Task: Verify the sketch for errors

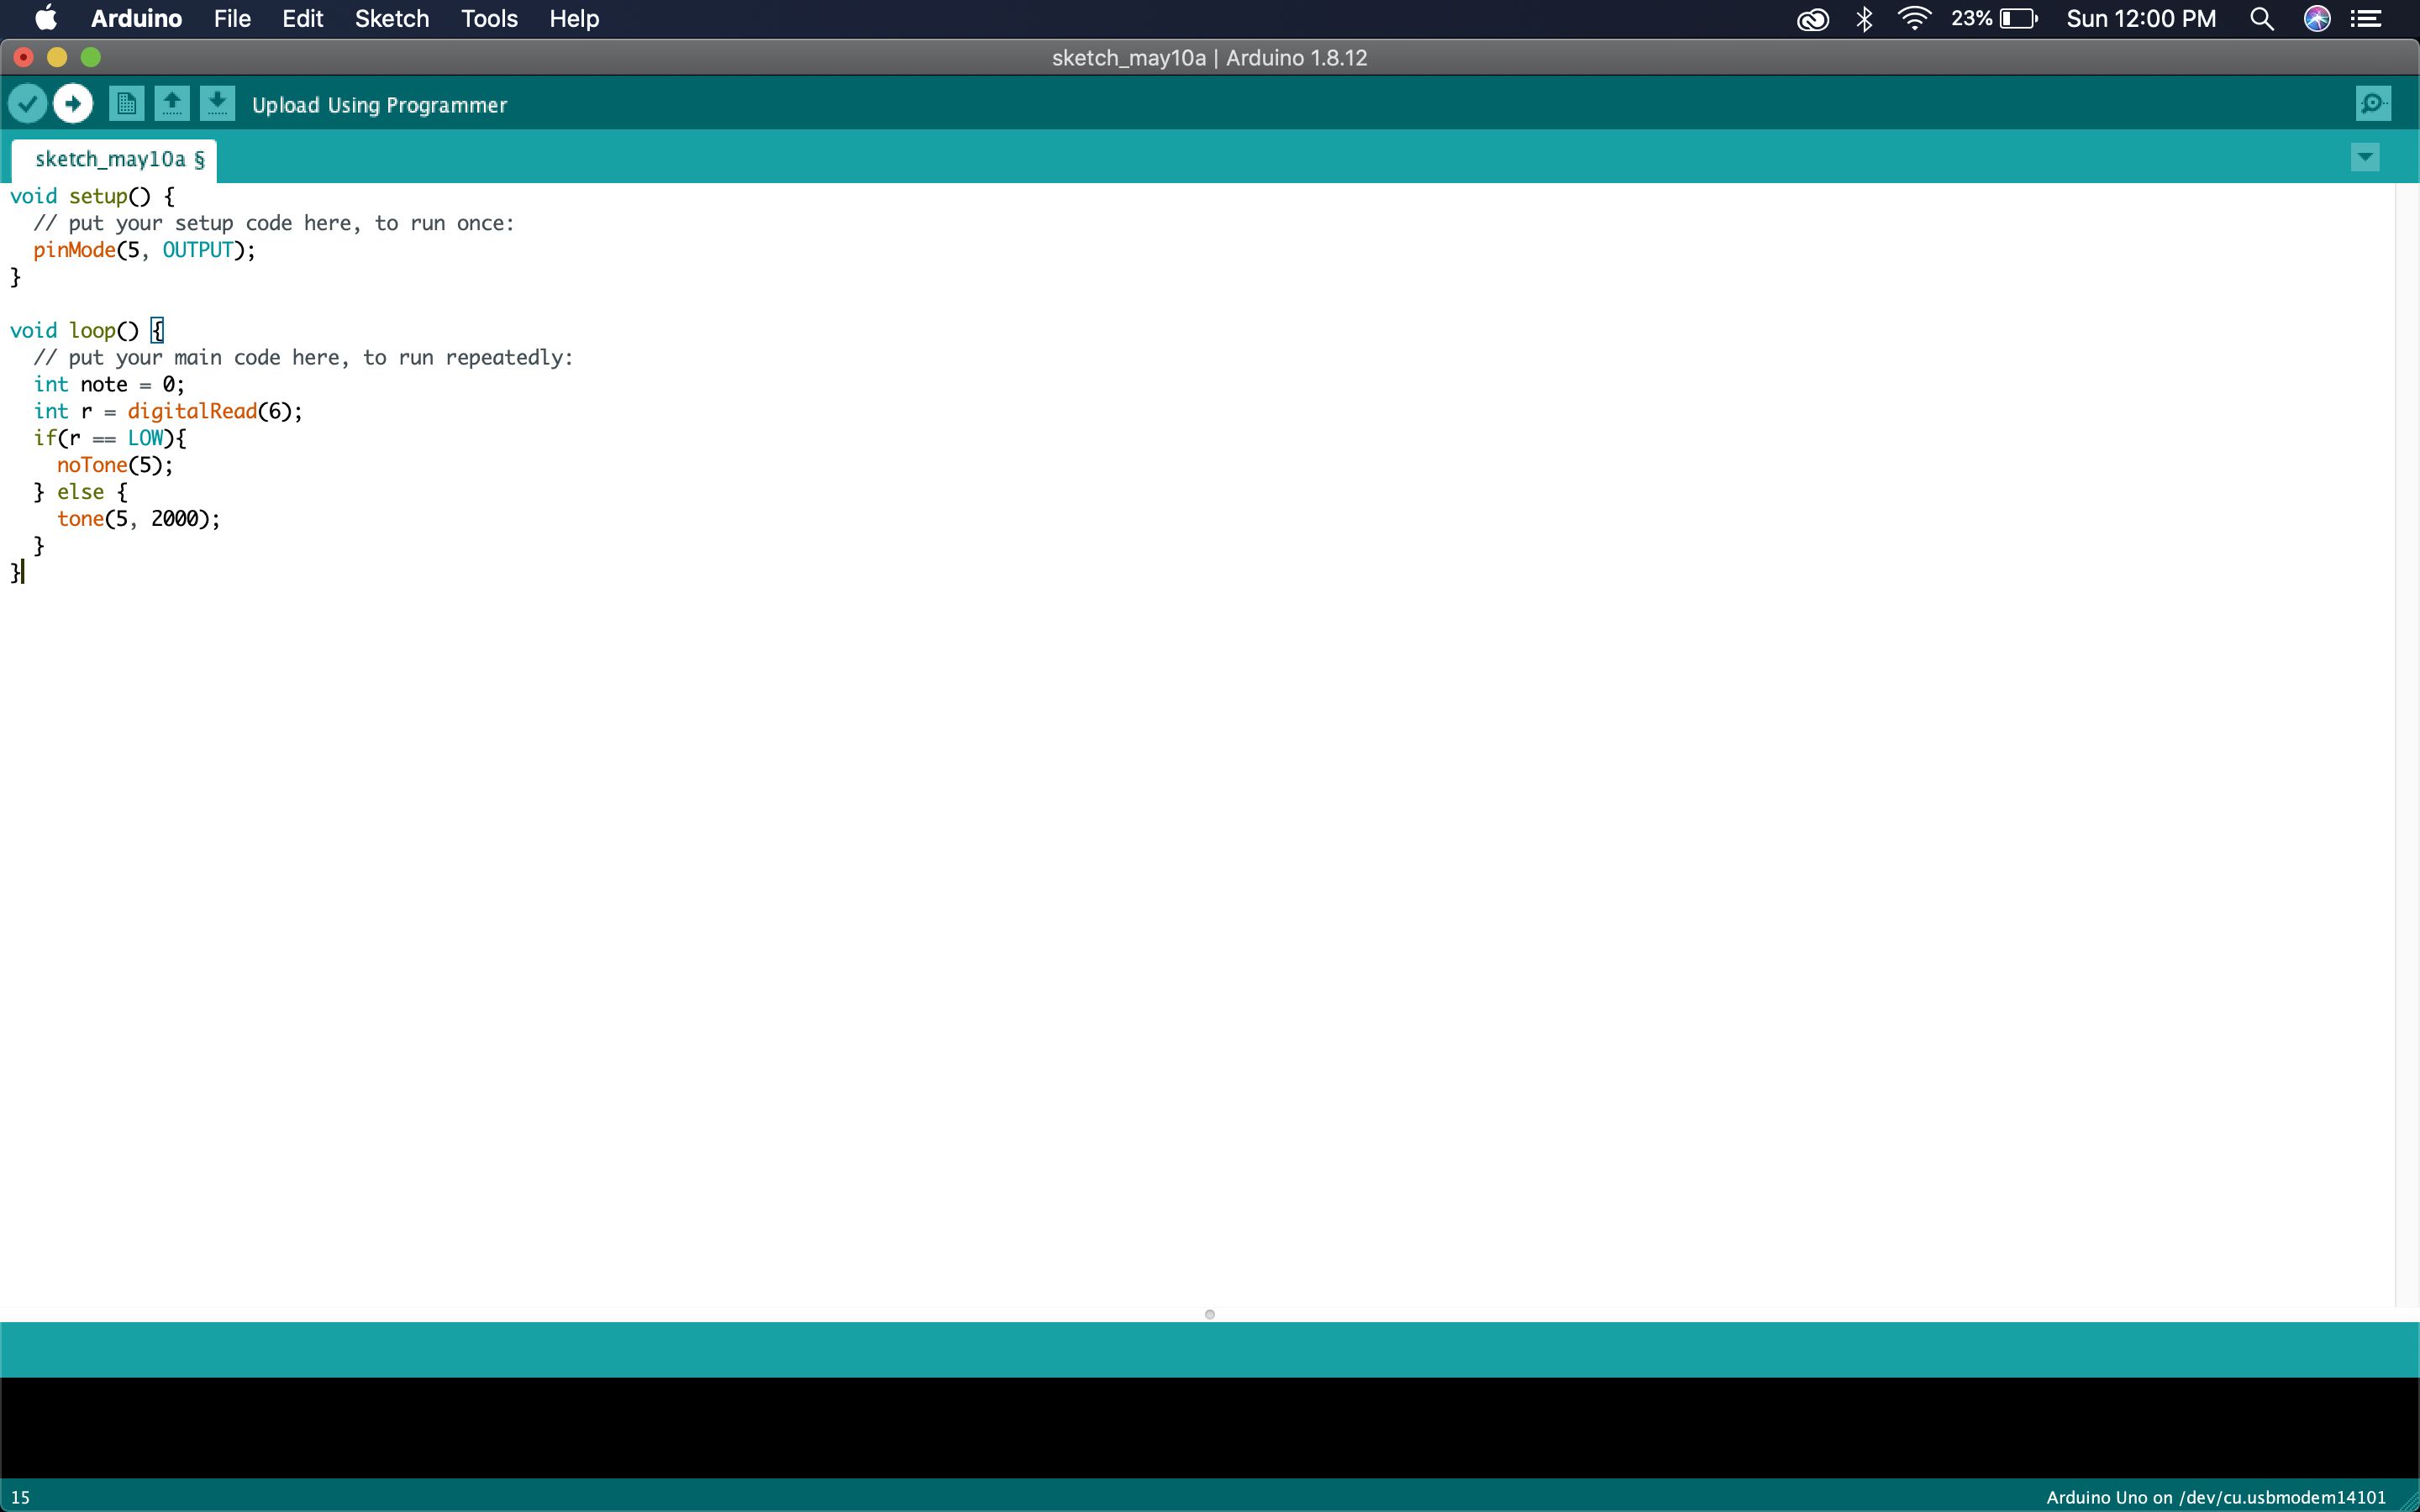Action: point(28,103)
